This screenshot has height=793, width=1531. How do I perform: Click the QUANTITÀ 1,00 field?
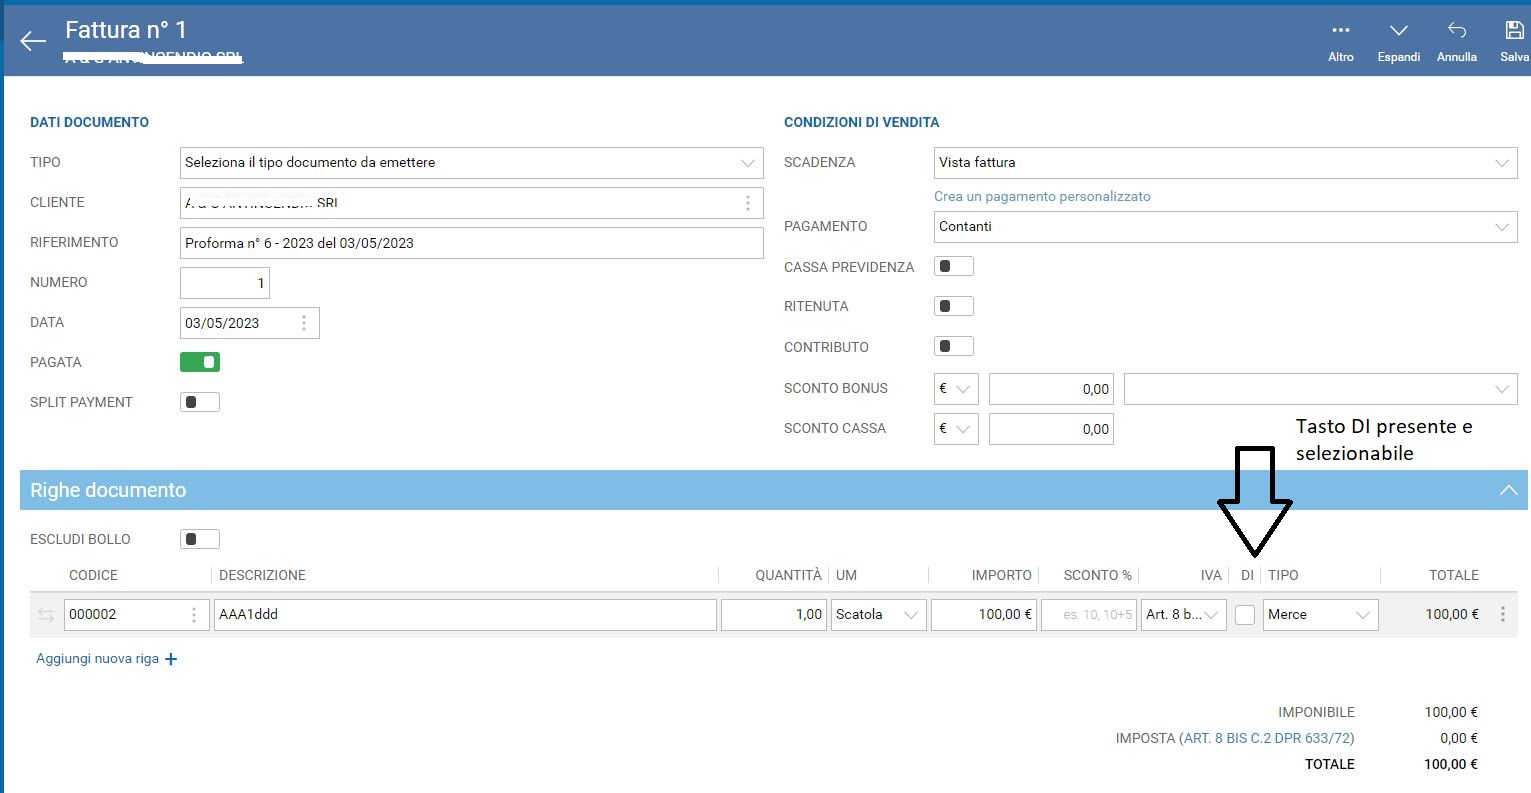point(774,615)
